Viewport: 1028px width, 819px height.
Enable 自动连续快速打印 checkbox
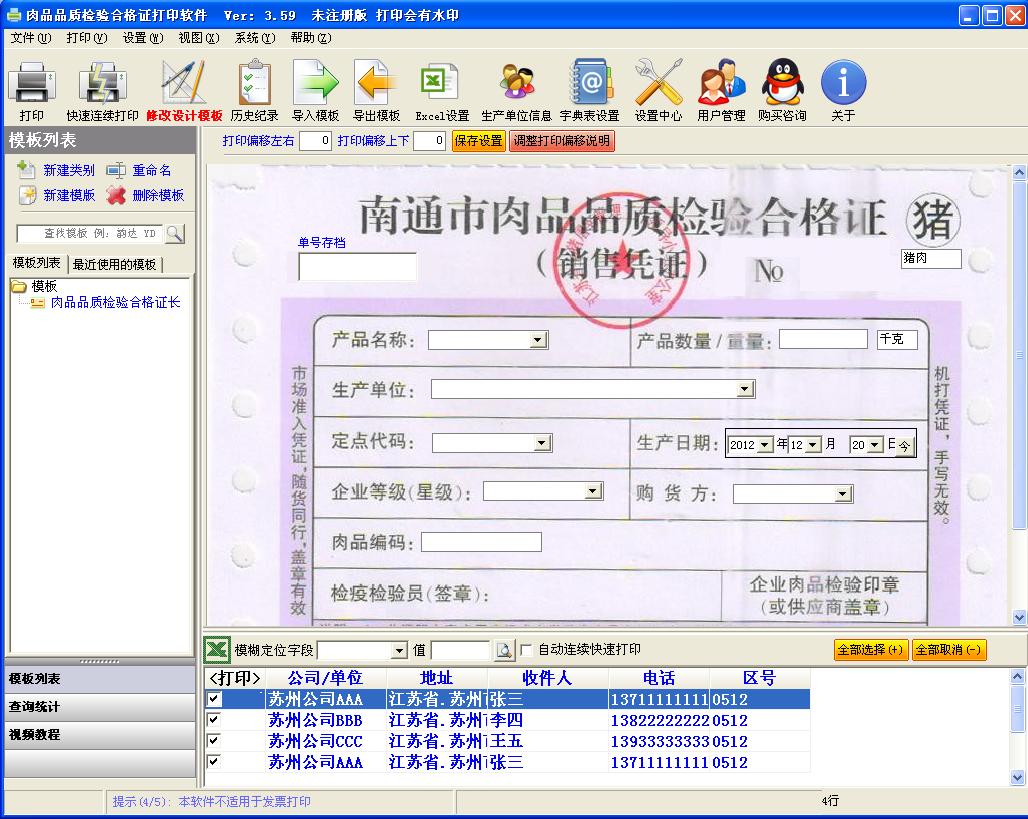click(x=527, y=650)
